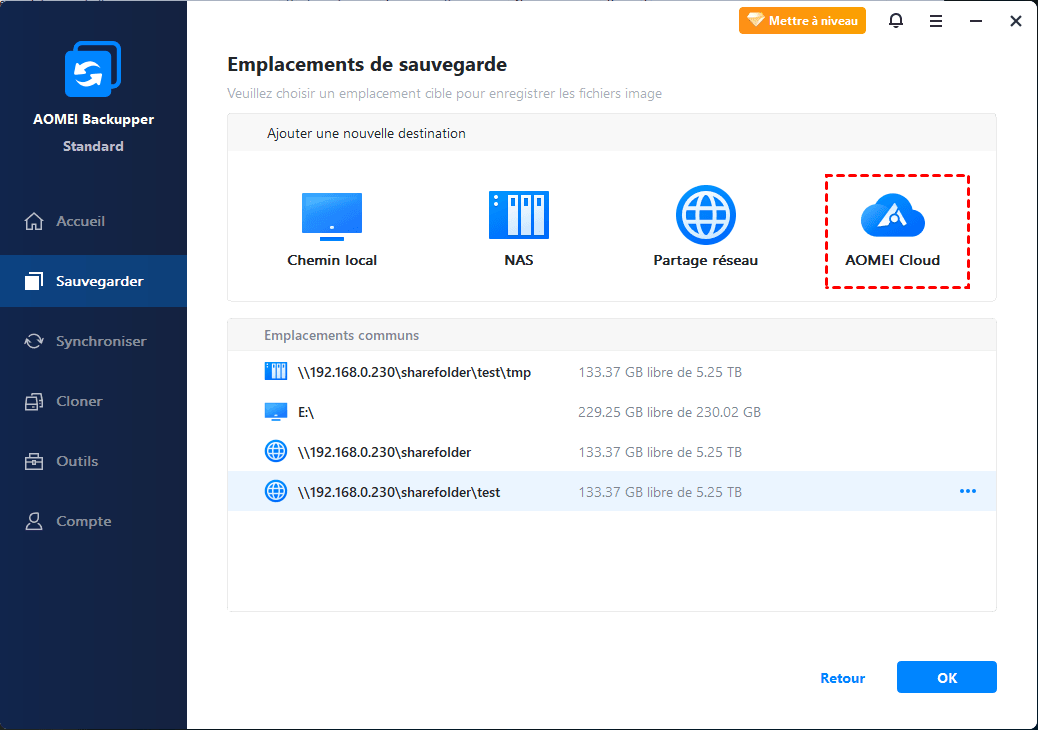Image resolution: width=1038 pixels, height=730 pixels.
Task: Open the Compte section
Action: click(93, 521)
